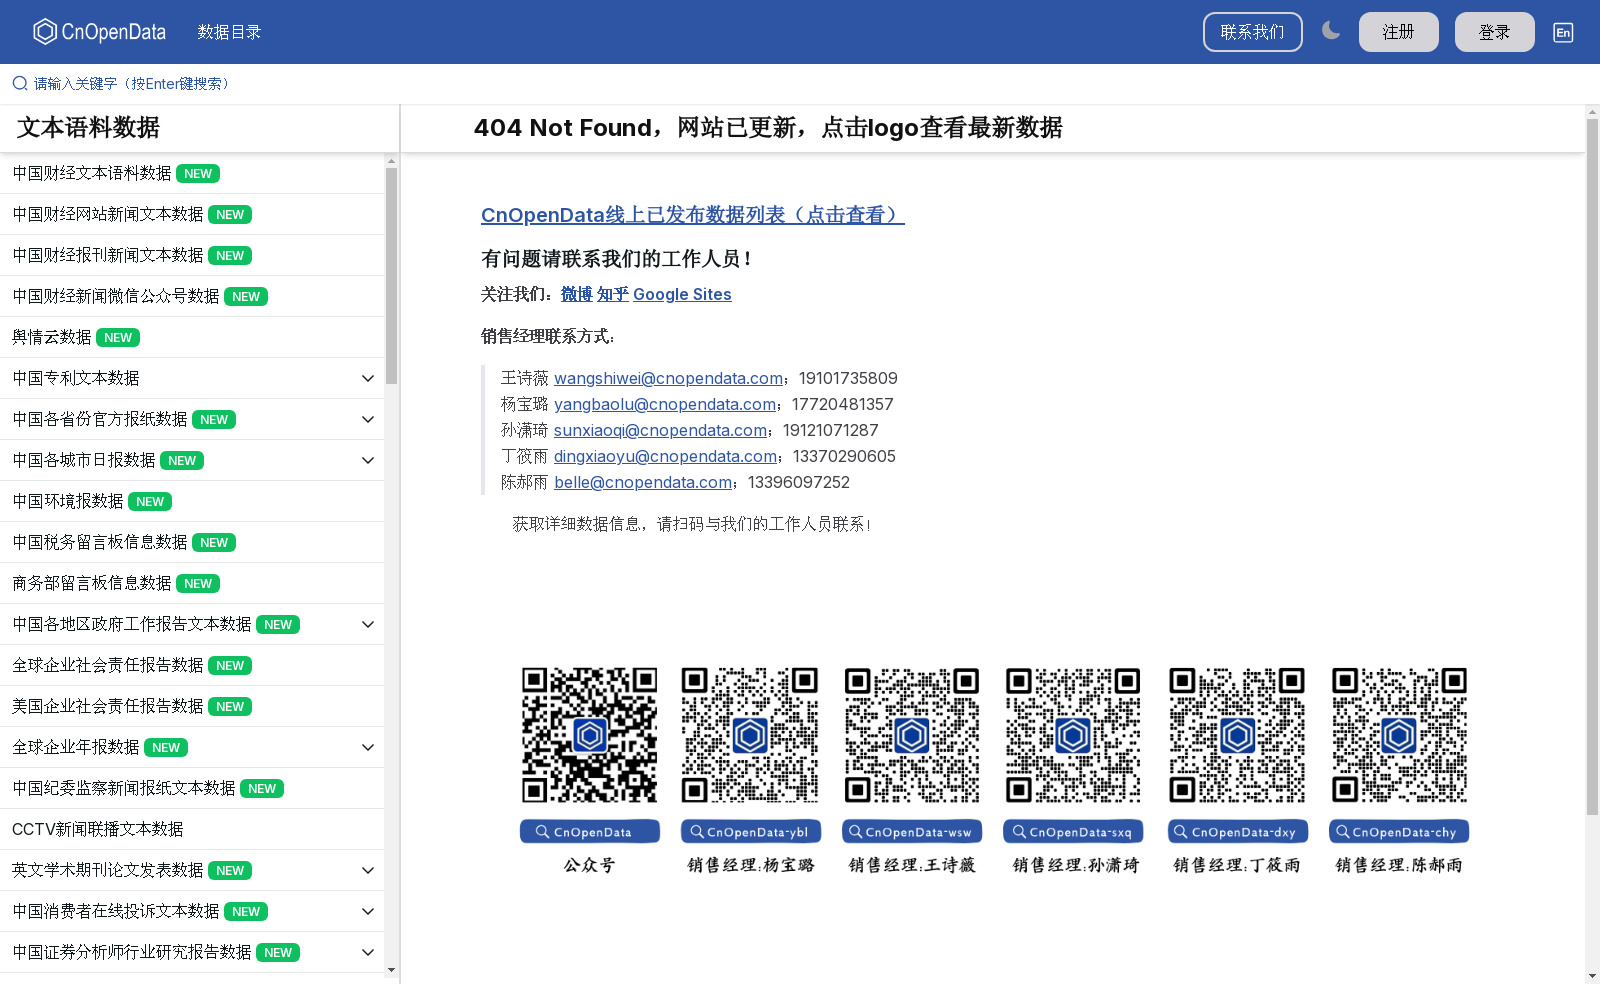Expand 中国各省份官方报纸数据 chevron
The width and height of the screenshot is (1600, 1000).
pos(368,419)
